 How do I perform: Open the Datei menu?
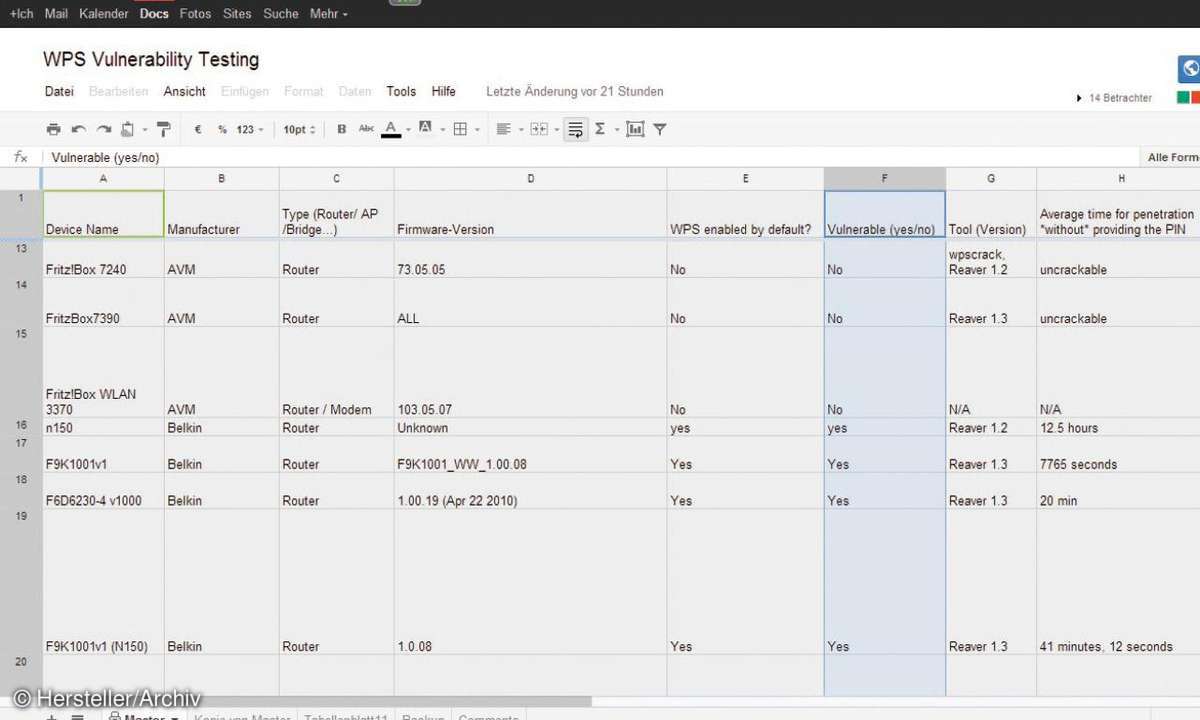[59, 91]
